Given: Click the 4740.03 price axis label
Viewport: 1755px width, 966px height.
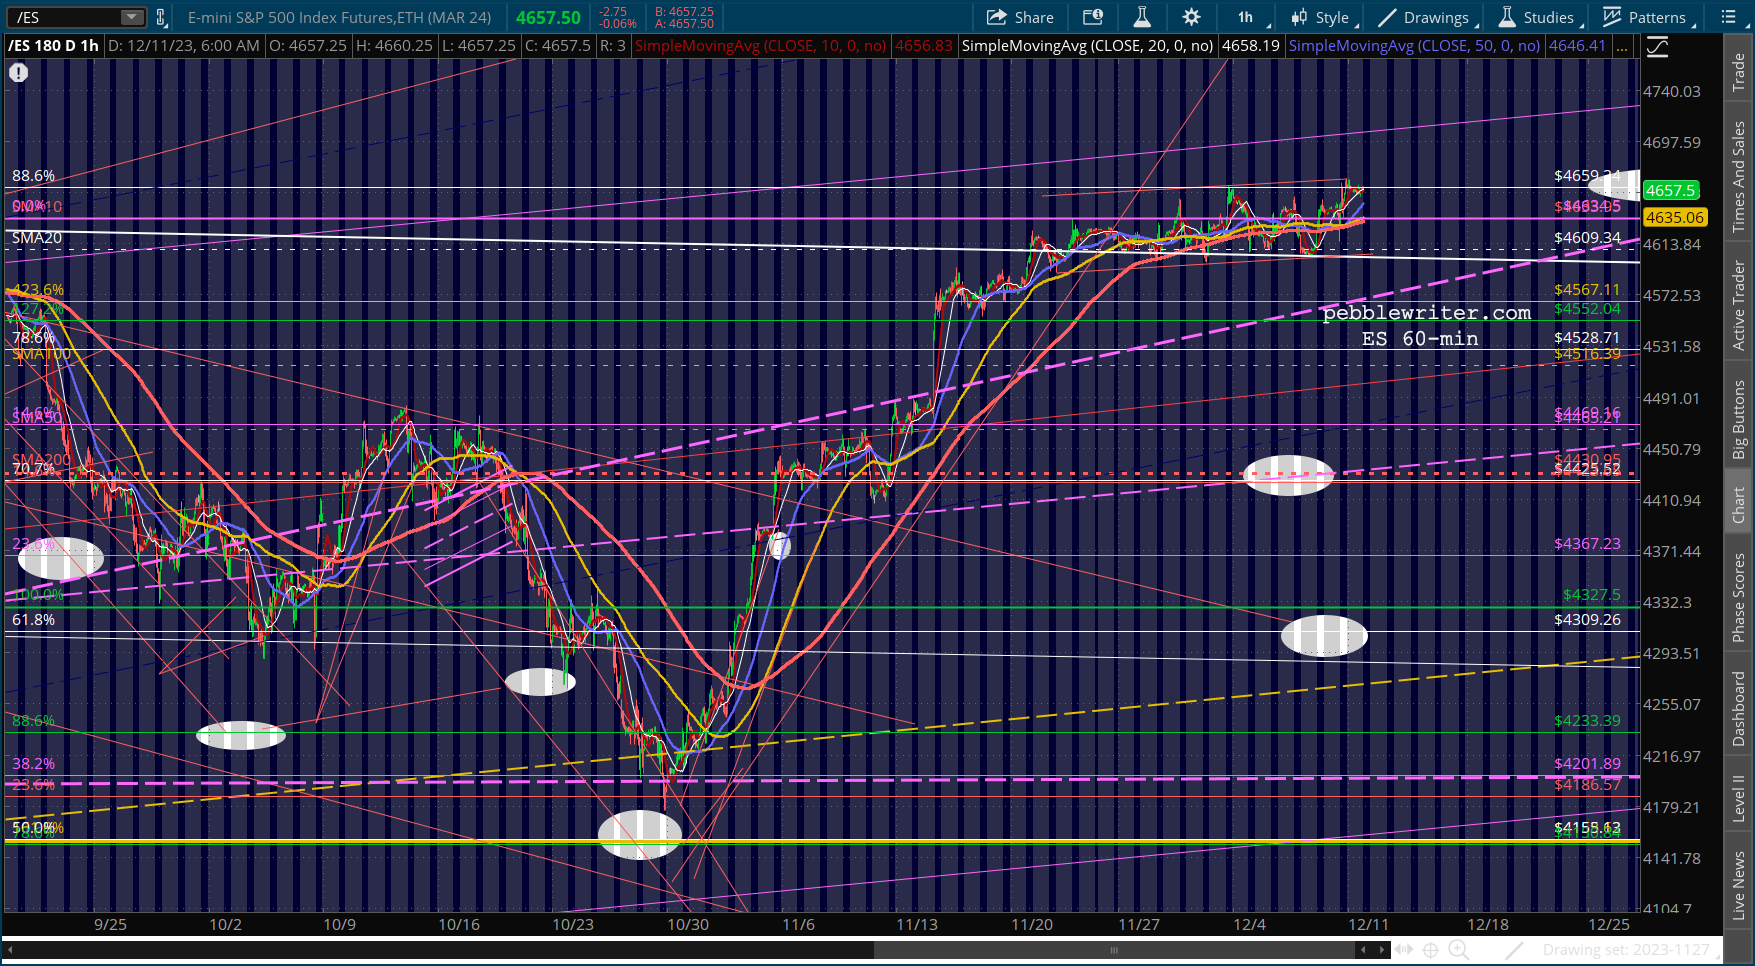Looking at the screenshot, I should (1672, 91).
